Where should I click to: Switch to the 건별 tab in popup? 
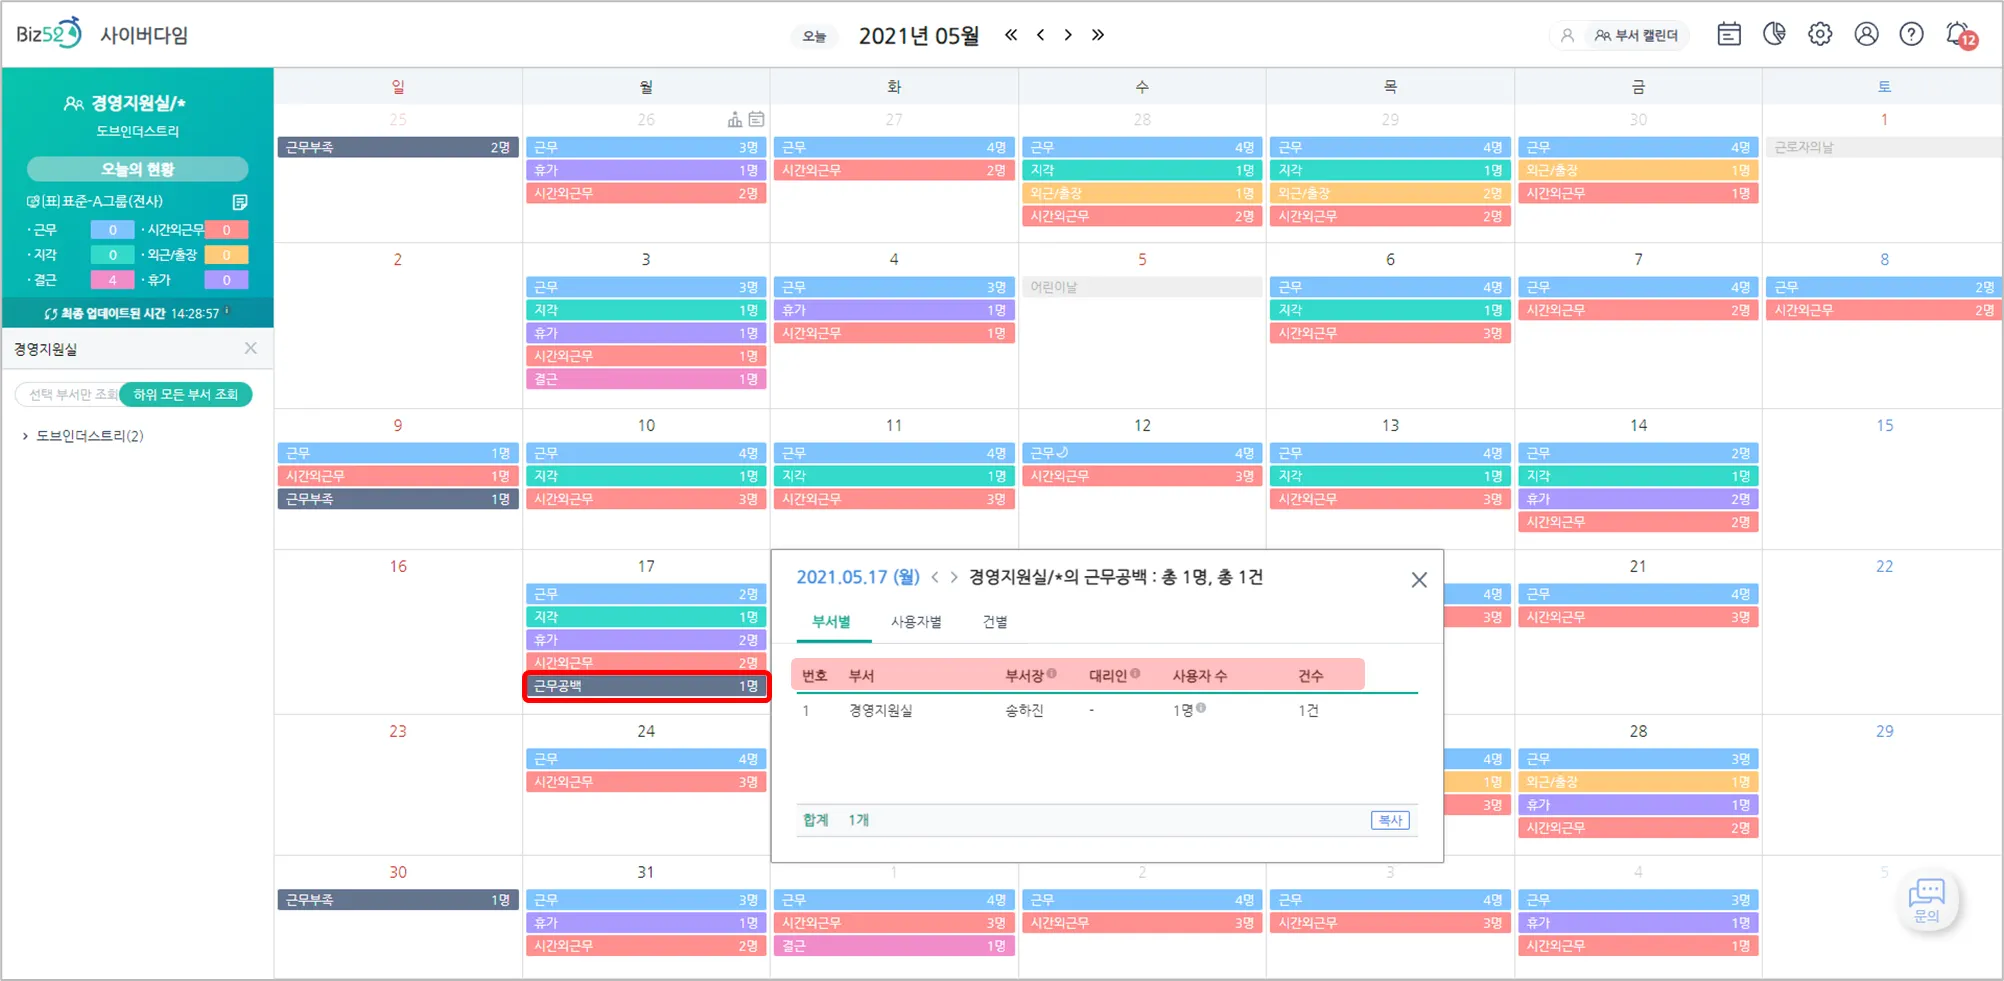coord(995,622)
